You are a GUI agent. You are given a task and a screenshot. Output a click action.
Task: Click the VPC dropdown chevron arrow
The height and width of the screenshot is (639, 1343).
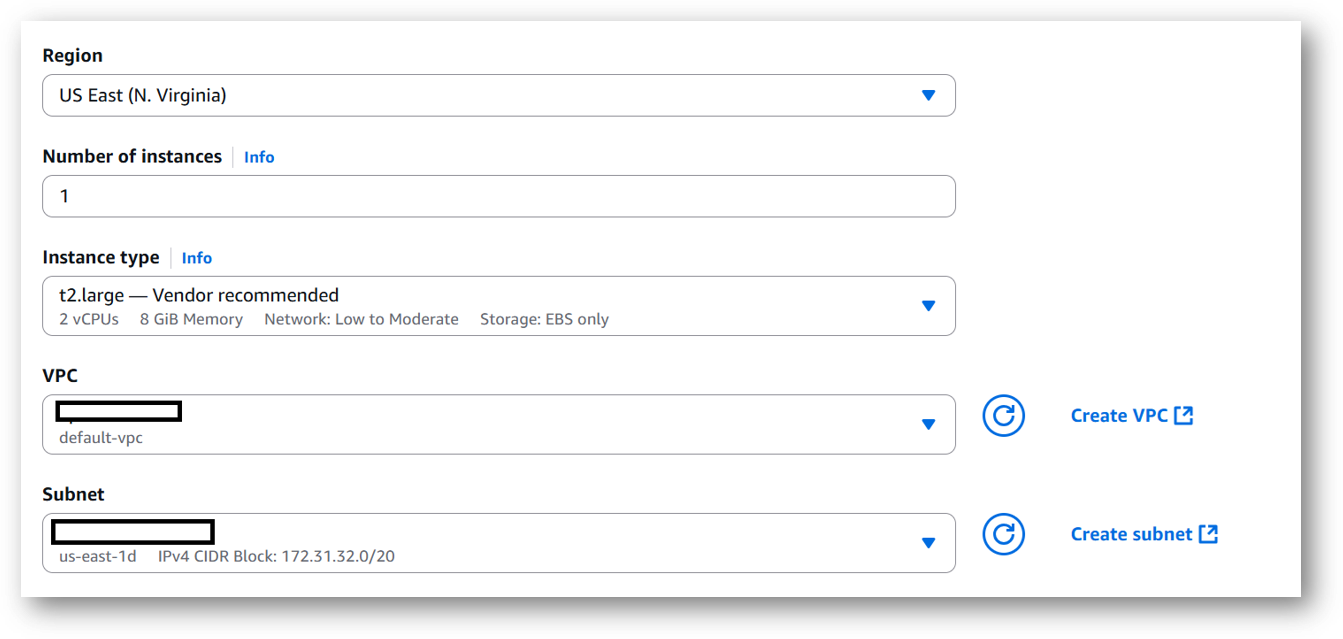click(928, 424)
